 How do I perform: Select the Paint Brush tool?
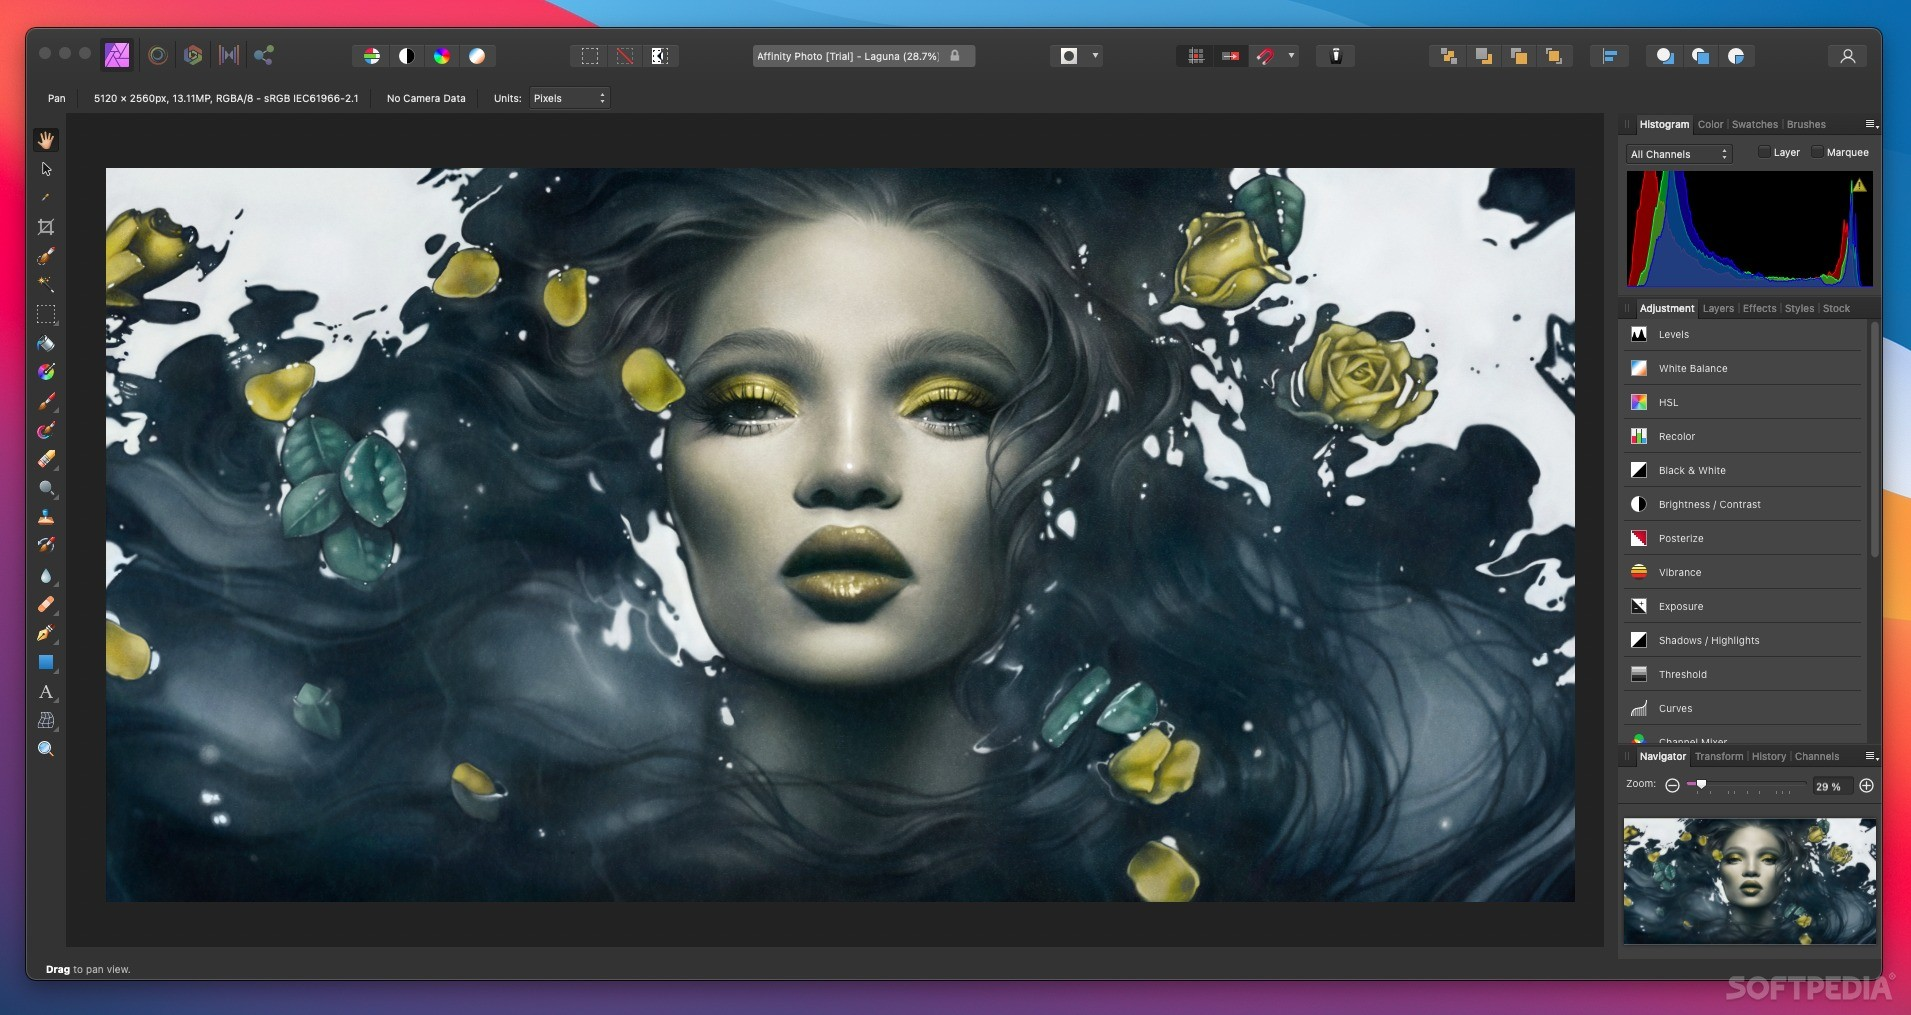pyautogui.click(x=46, y=401)
